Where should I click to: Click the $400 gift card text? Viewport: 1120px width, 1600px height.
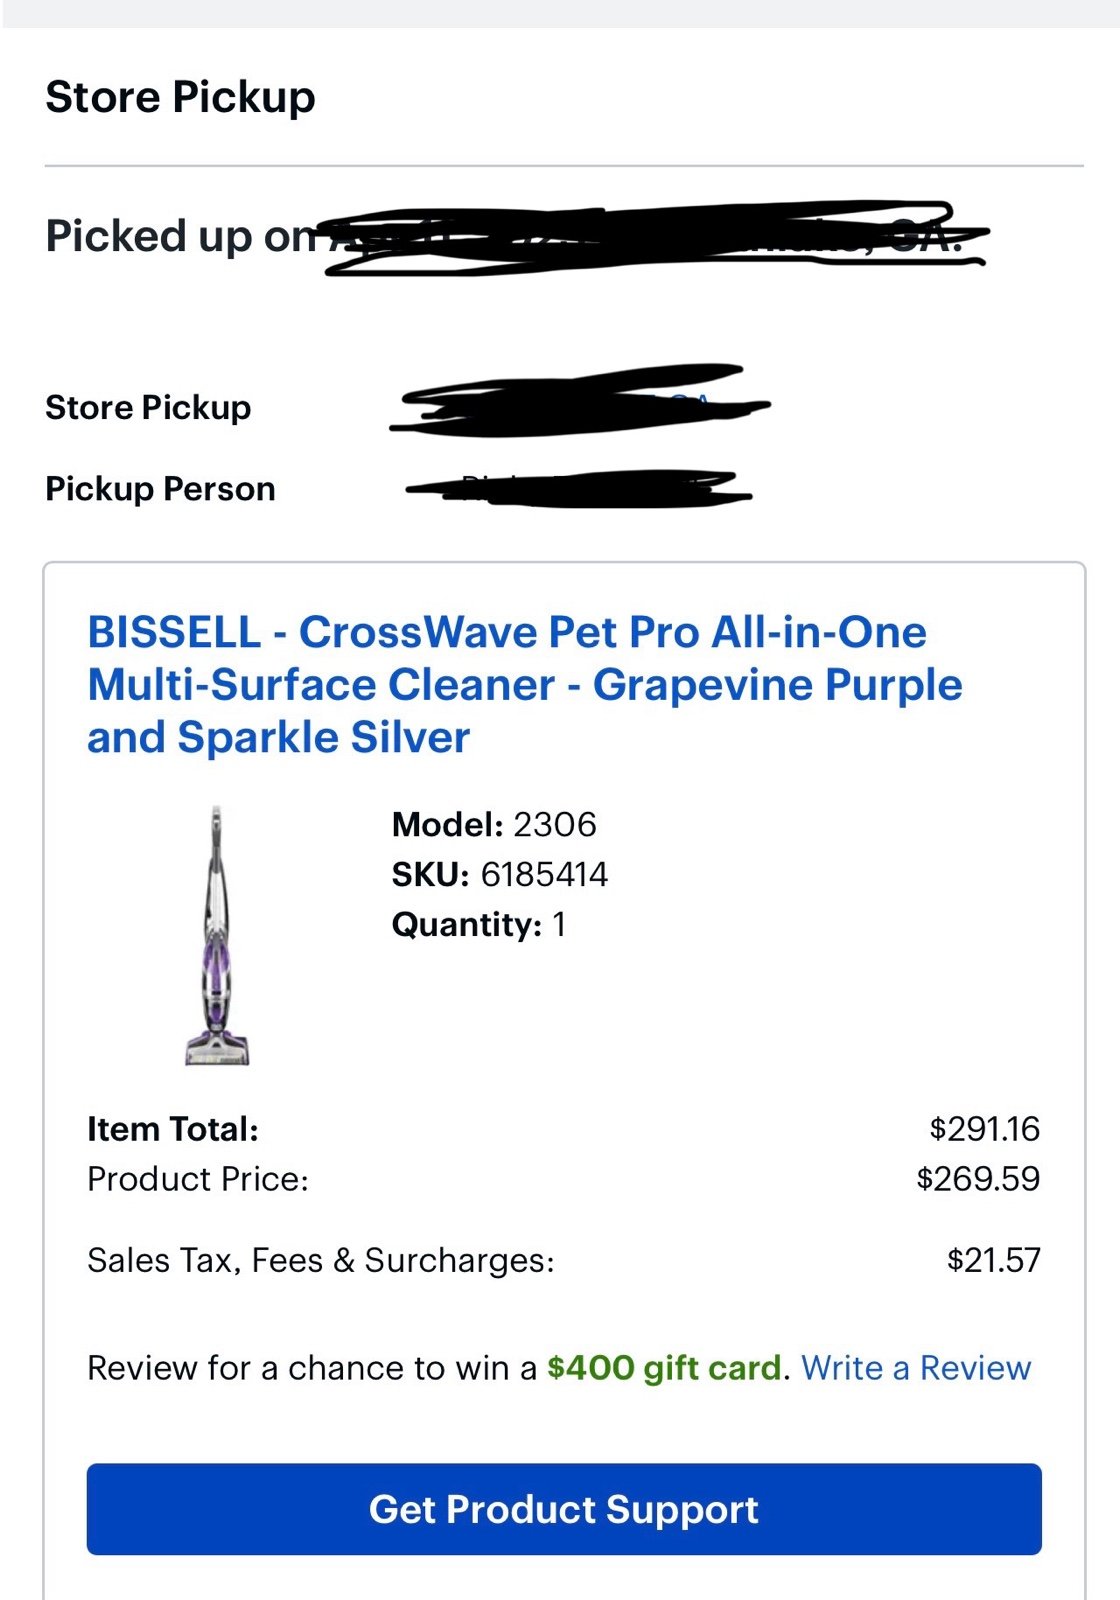pos(664,1367)
